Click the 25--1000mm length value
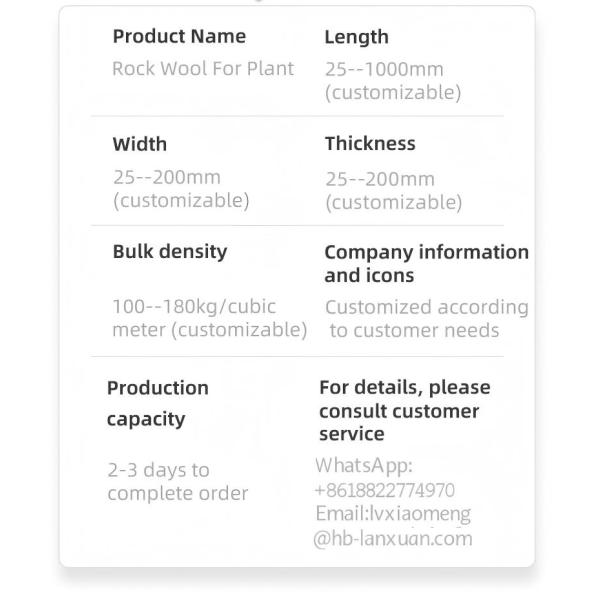The width and height of the screenshot is (600, 600). point(384,70)
